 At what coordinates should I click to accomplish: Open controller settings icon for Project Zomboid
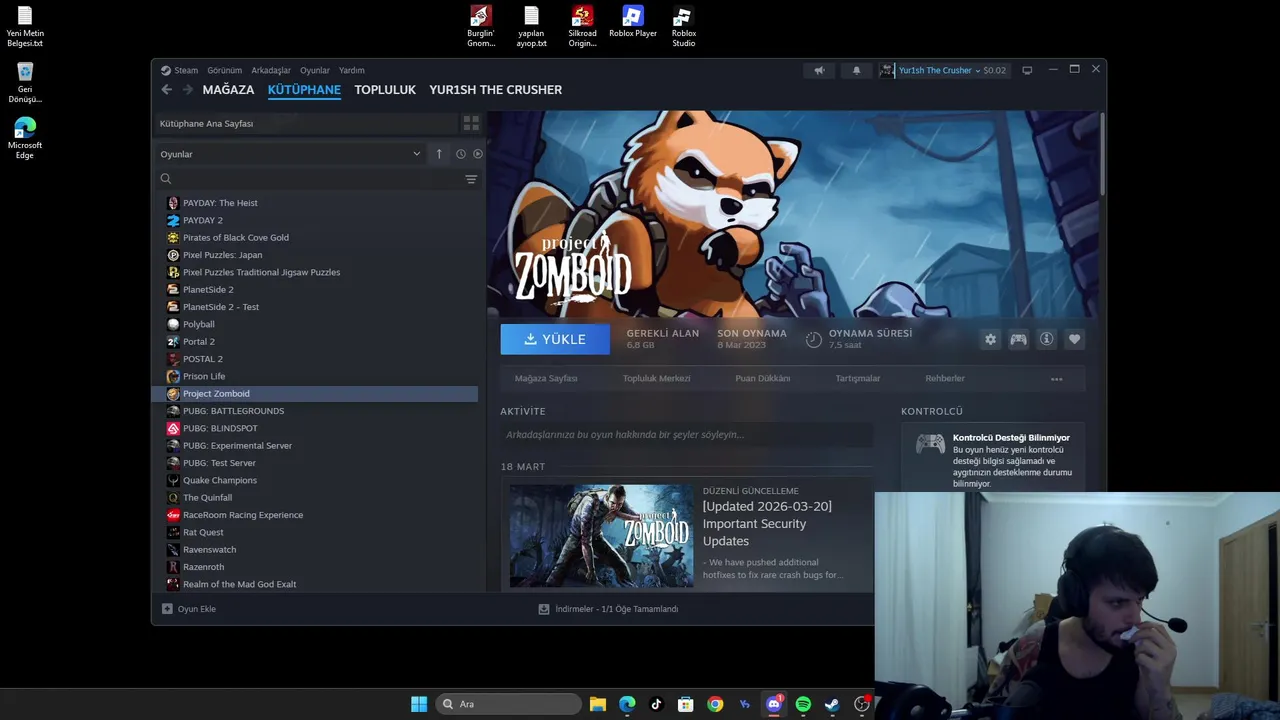pyautogui.click(x=1018, y=339)
